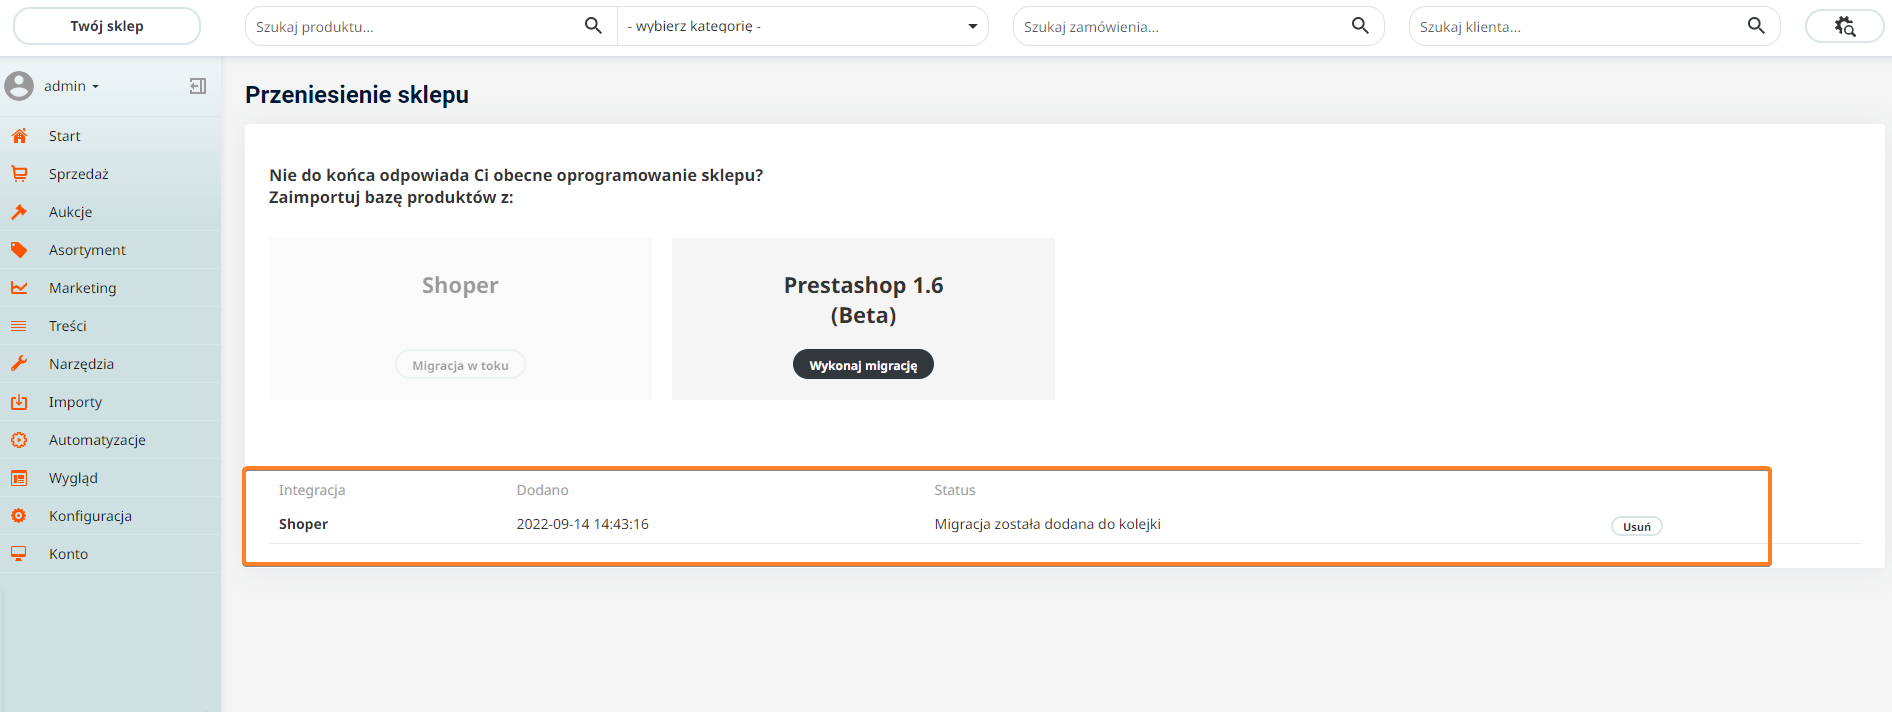The width and height of the screenshot is (1892, 712).
Task: Click the admin user avatar icon
Action: pyautogui.click(x=19, y=86)
